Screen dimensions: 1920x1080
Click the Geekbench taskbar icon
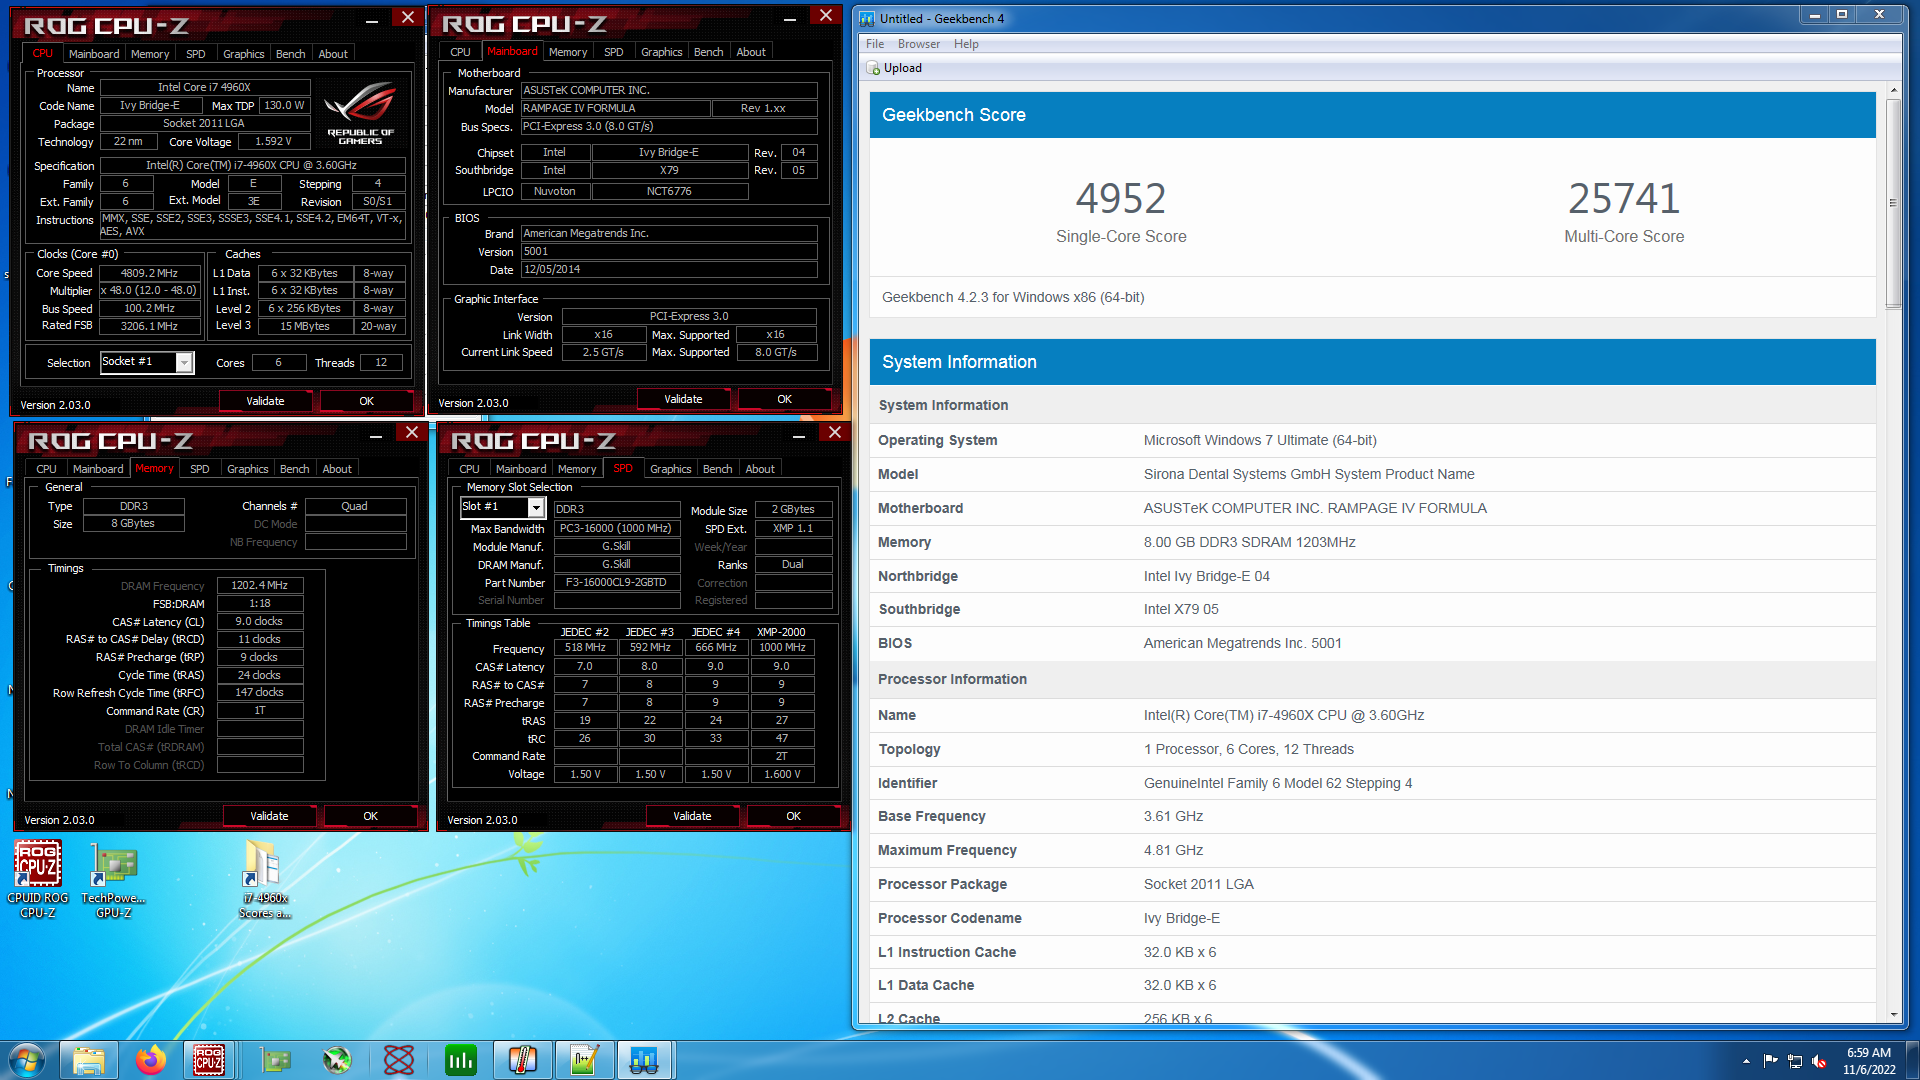tap(645, 1060)
